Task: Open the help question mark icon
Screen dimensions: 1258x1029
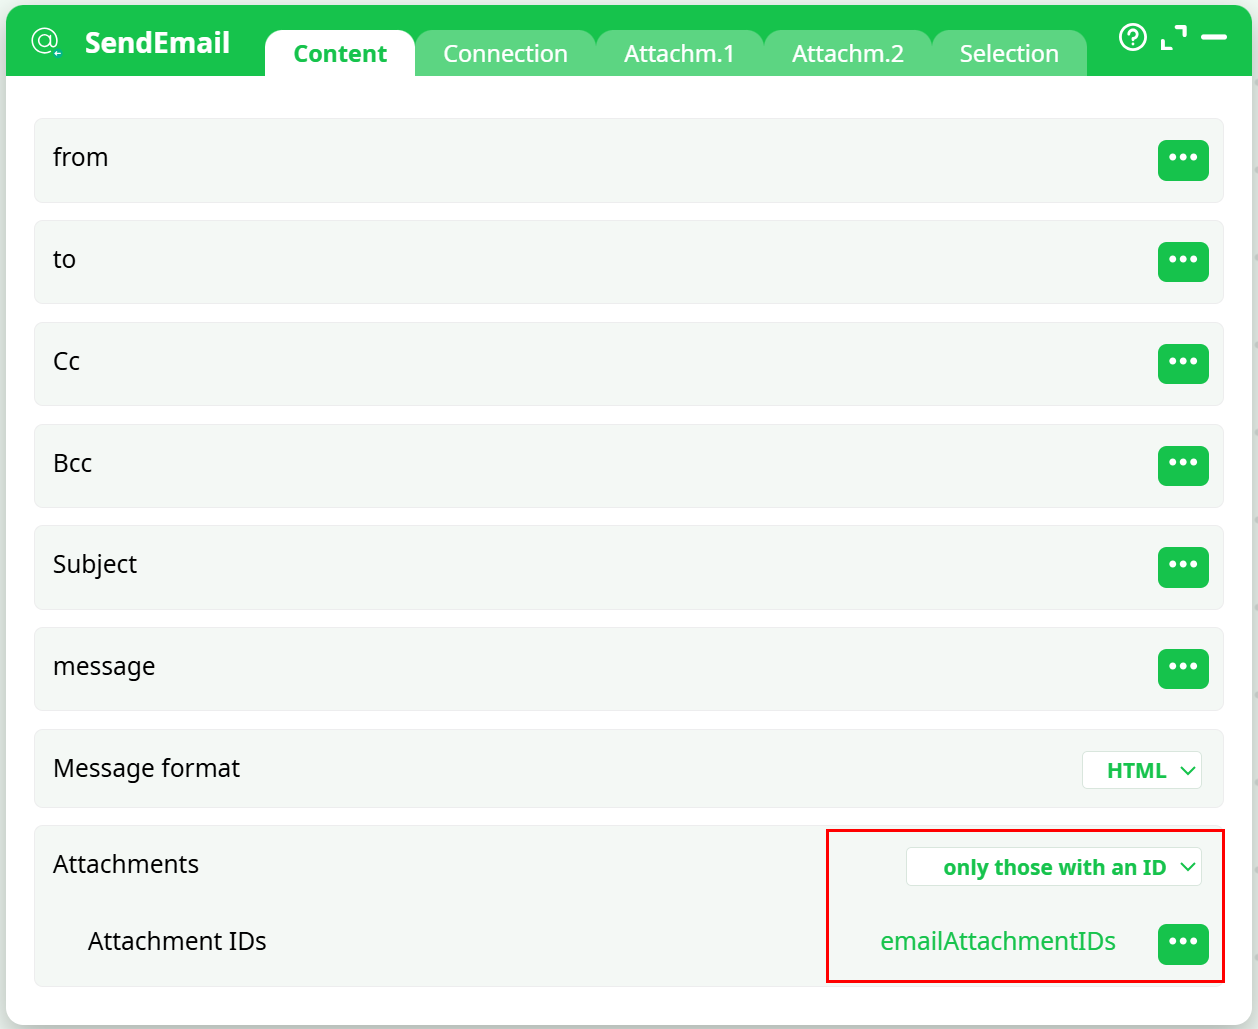Action: [1132, 38]
